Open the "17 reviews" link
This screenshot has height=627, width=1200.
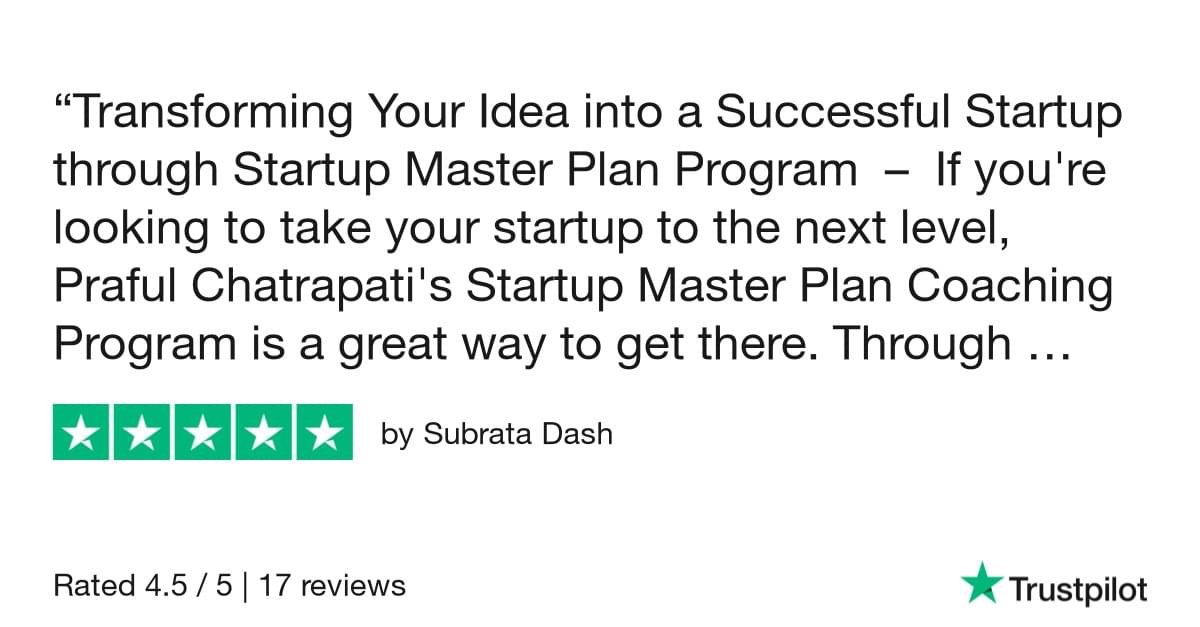tap(332, 585)
